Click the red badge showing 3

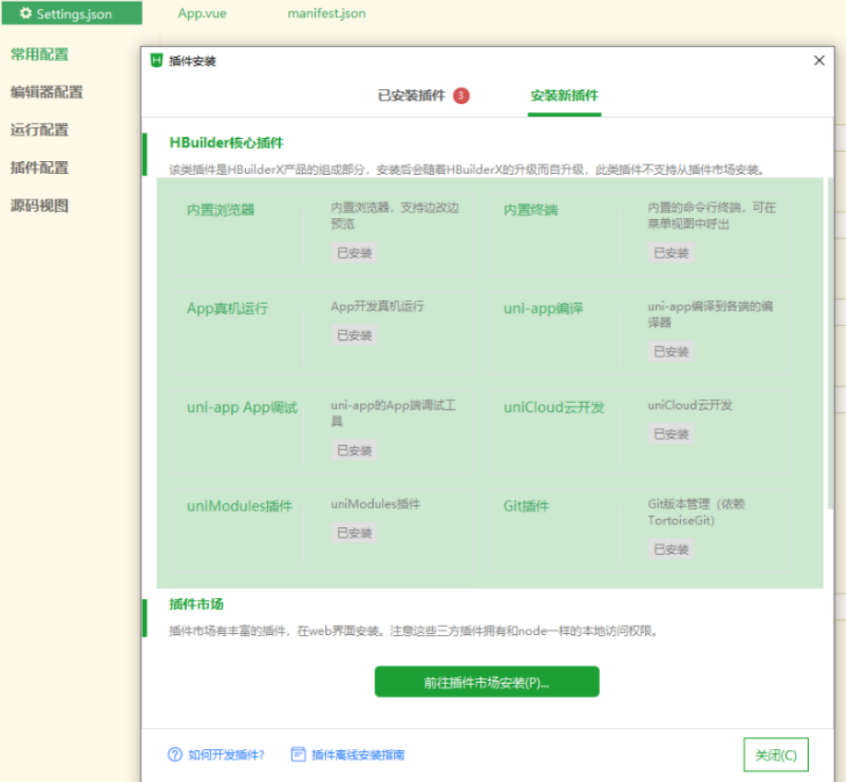[x=461, y=96]
